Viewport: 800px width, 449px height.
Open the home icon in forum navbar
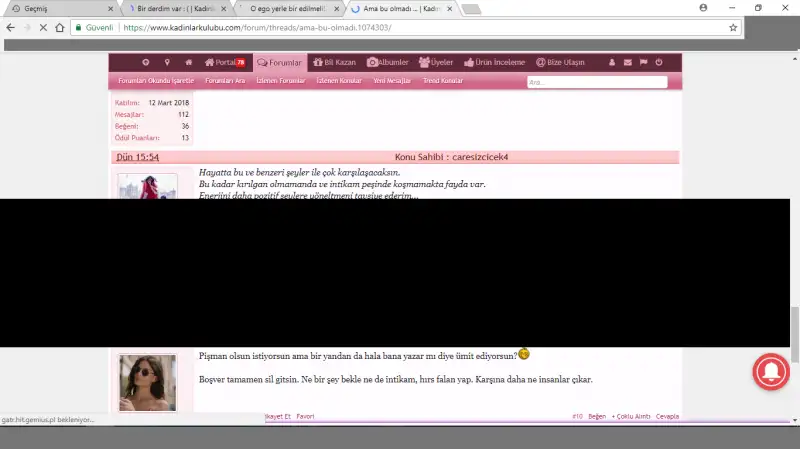coord(188,62)
